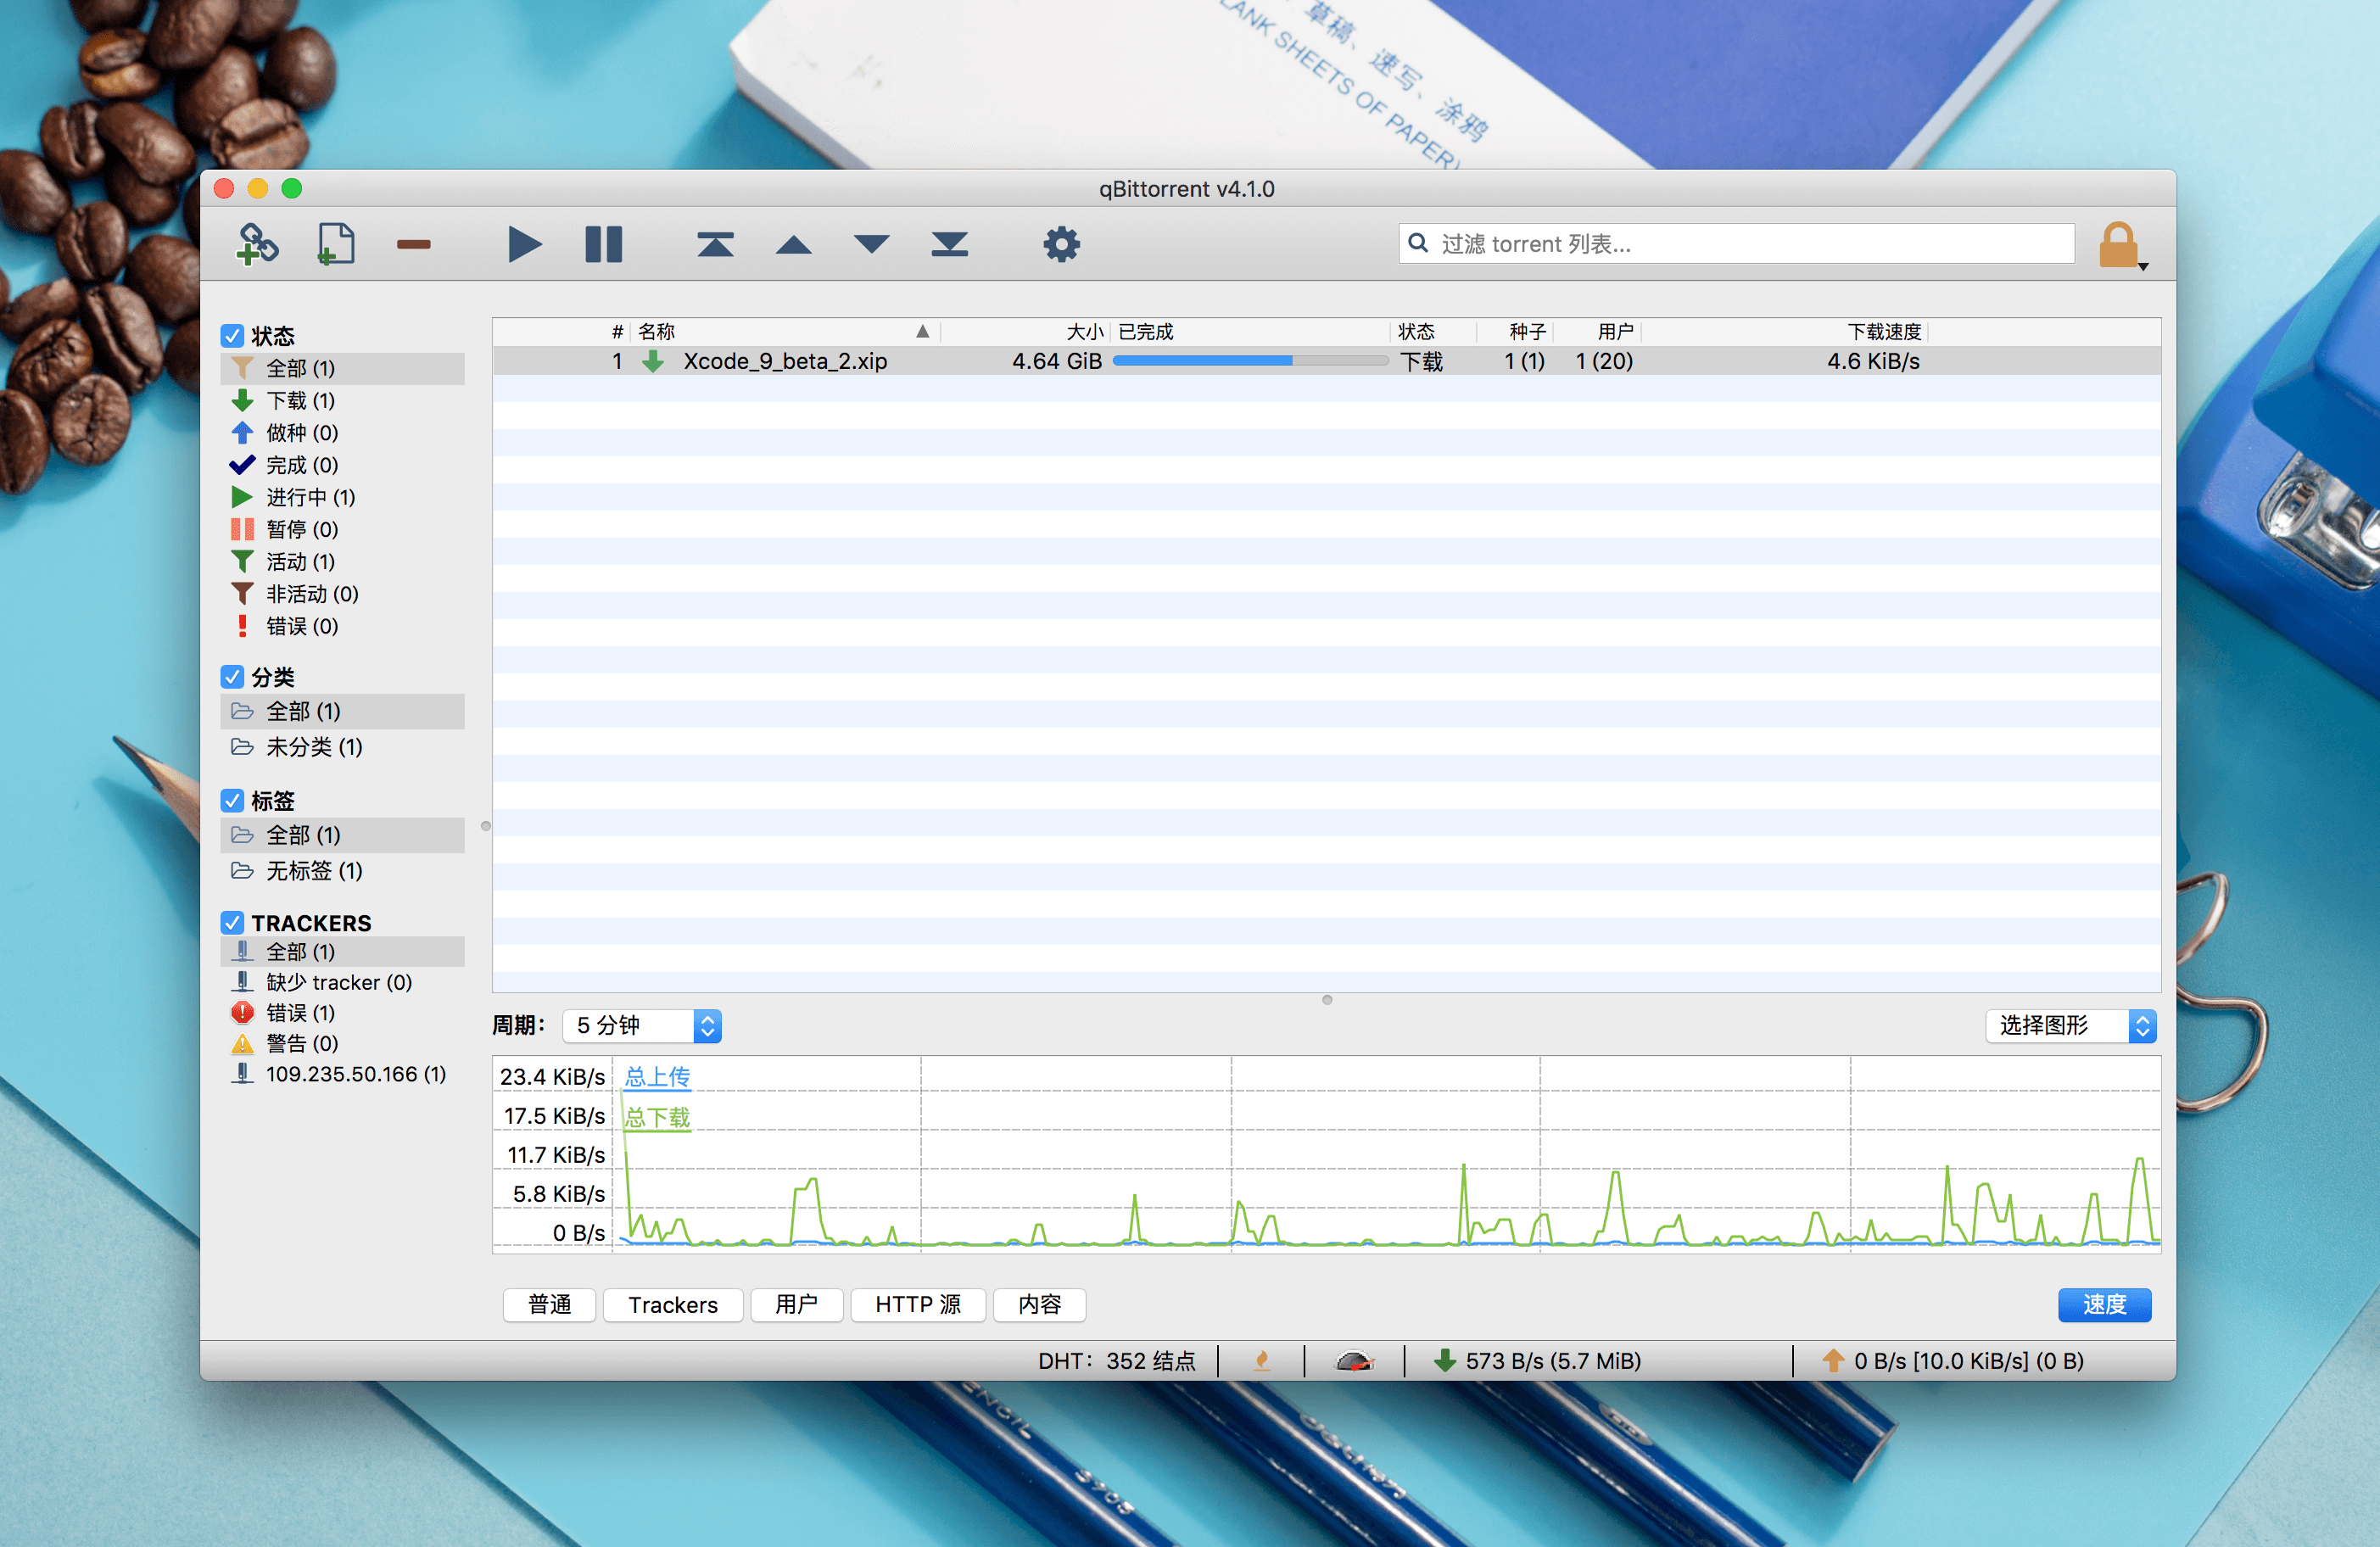2380x1547 pixels.
Task: Click the add torrent link icon
Action: 257,244
